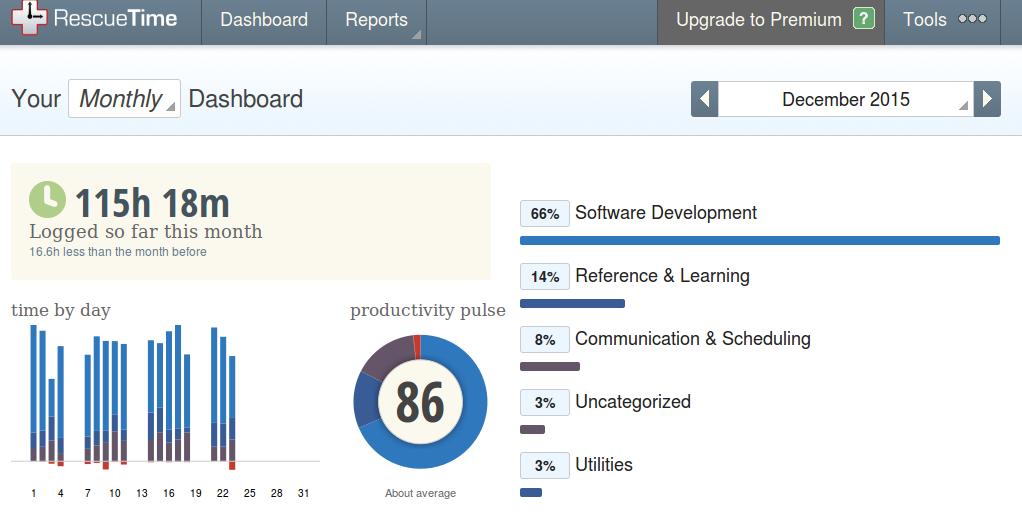Open the Utilities category
The image size is (1022, 532).
click(604, 465)
